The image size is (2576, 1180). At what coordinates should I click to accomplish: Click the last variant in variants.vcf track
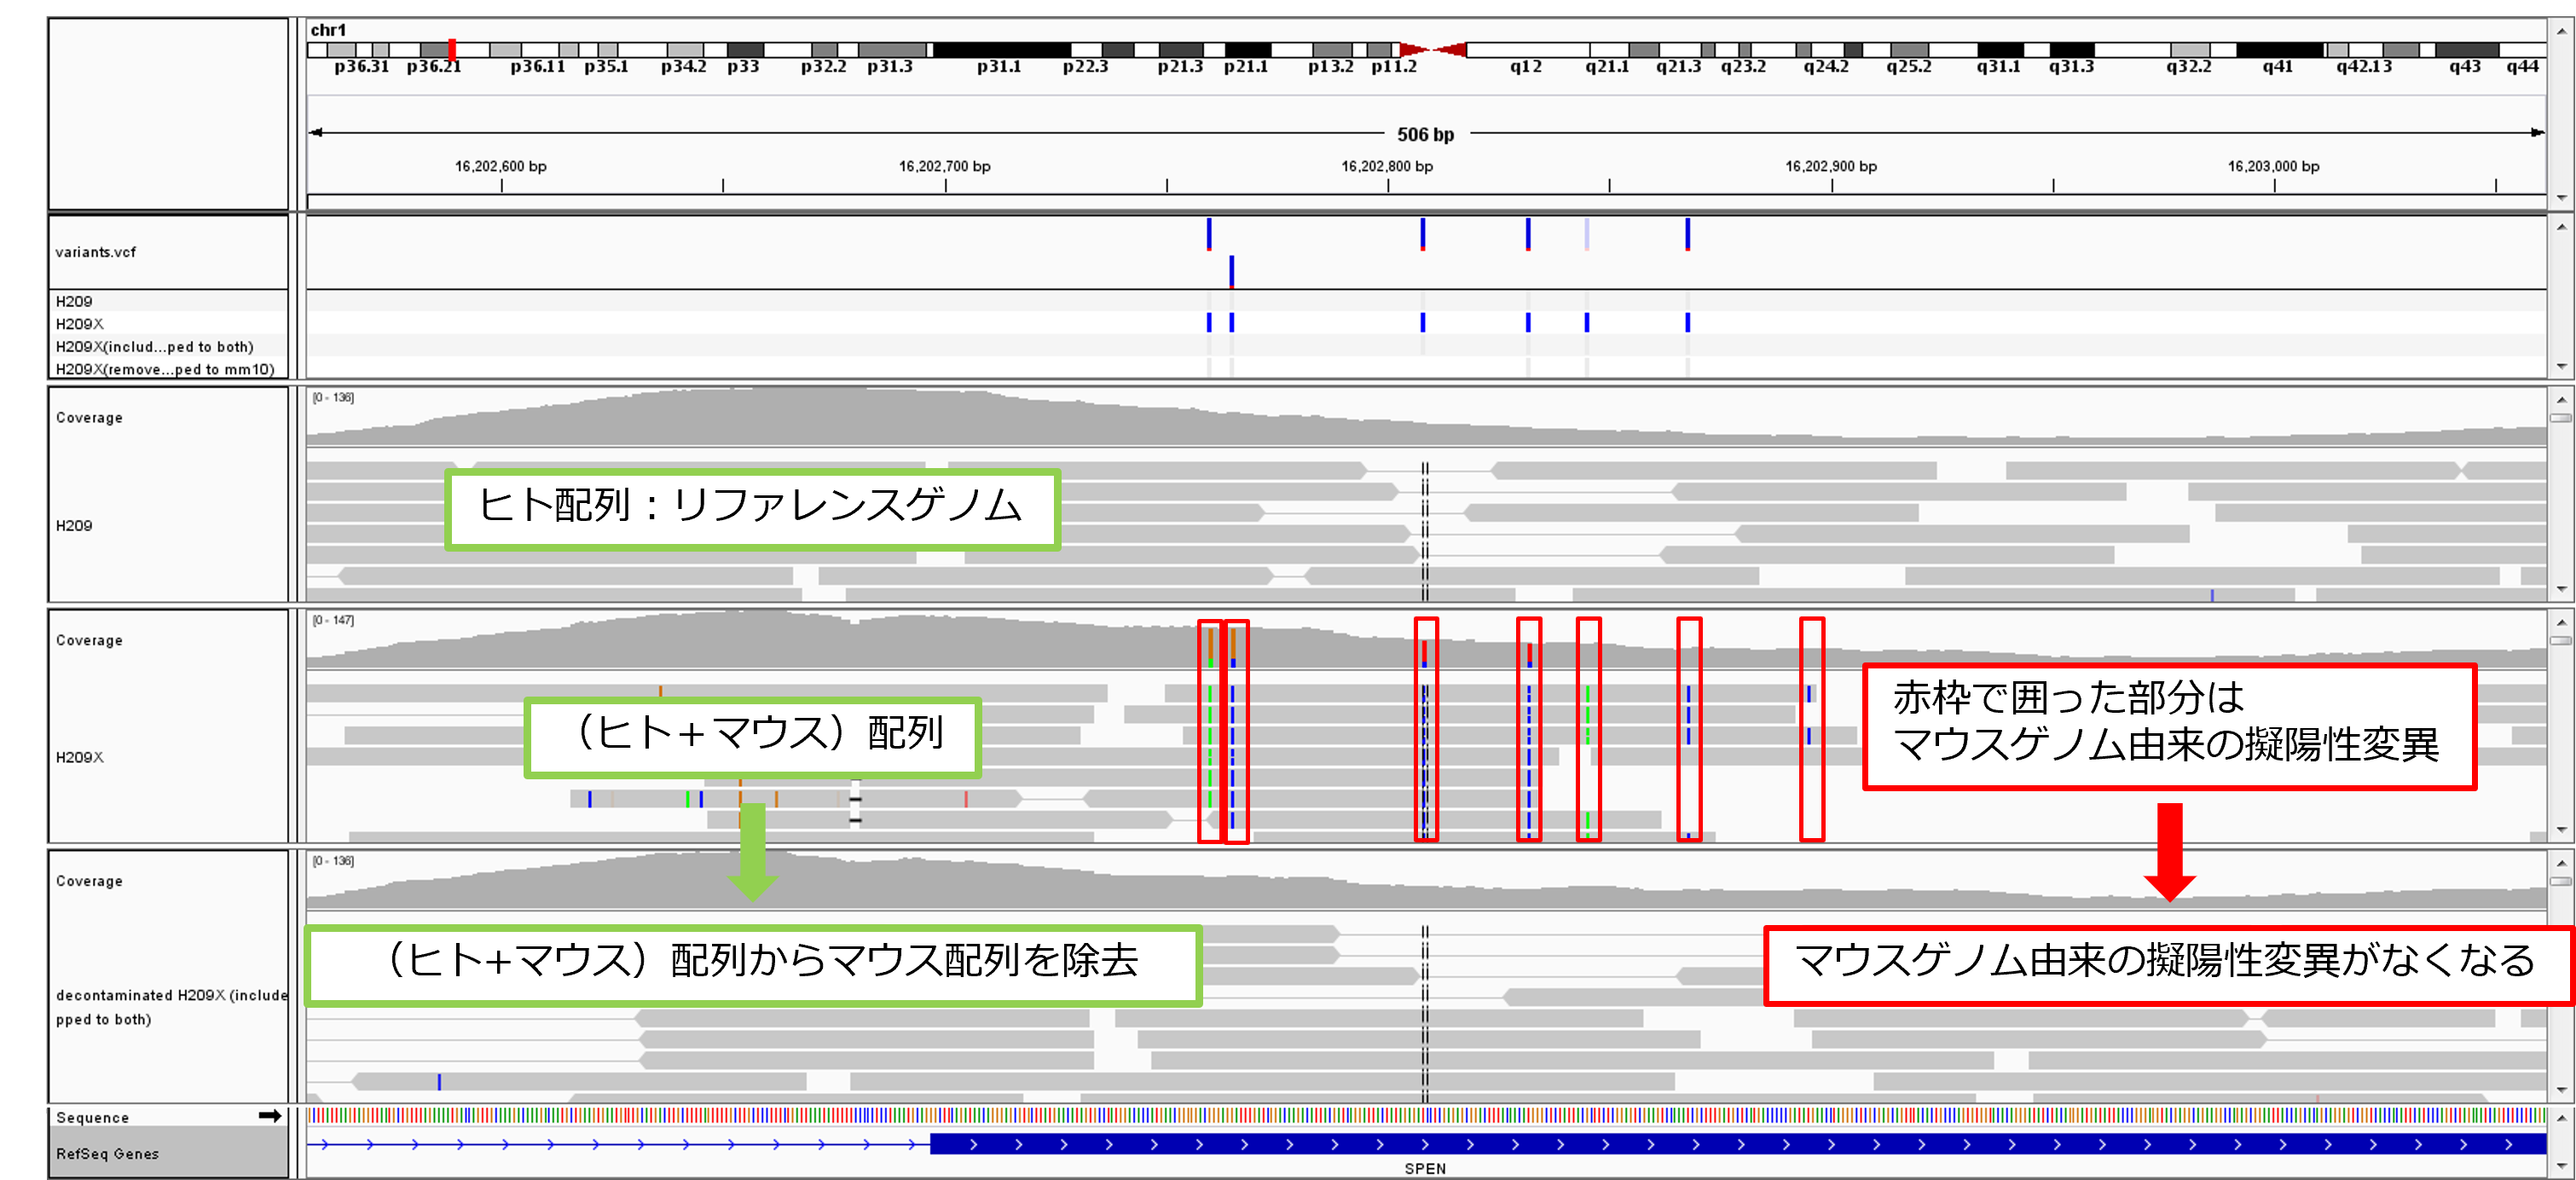pos(1688,234)
